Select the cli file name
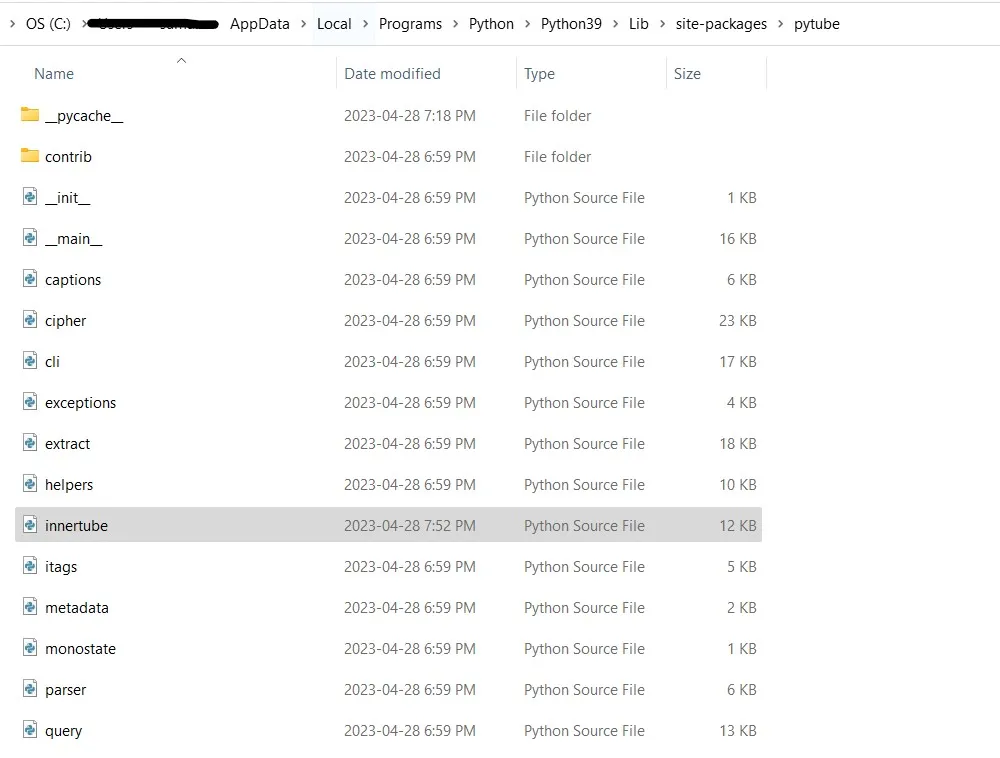 pyautogui.click(x=52, y=361)
